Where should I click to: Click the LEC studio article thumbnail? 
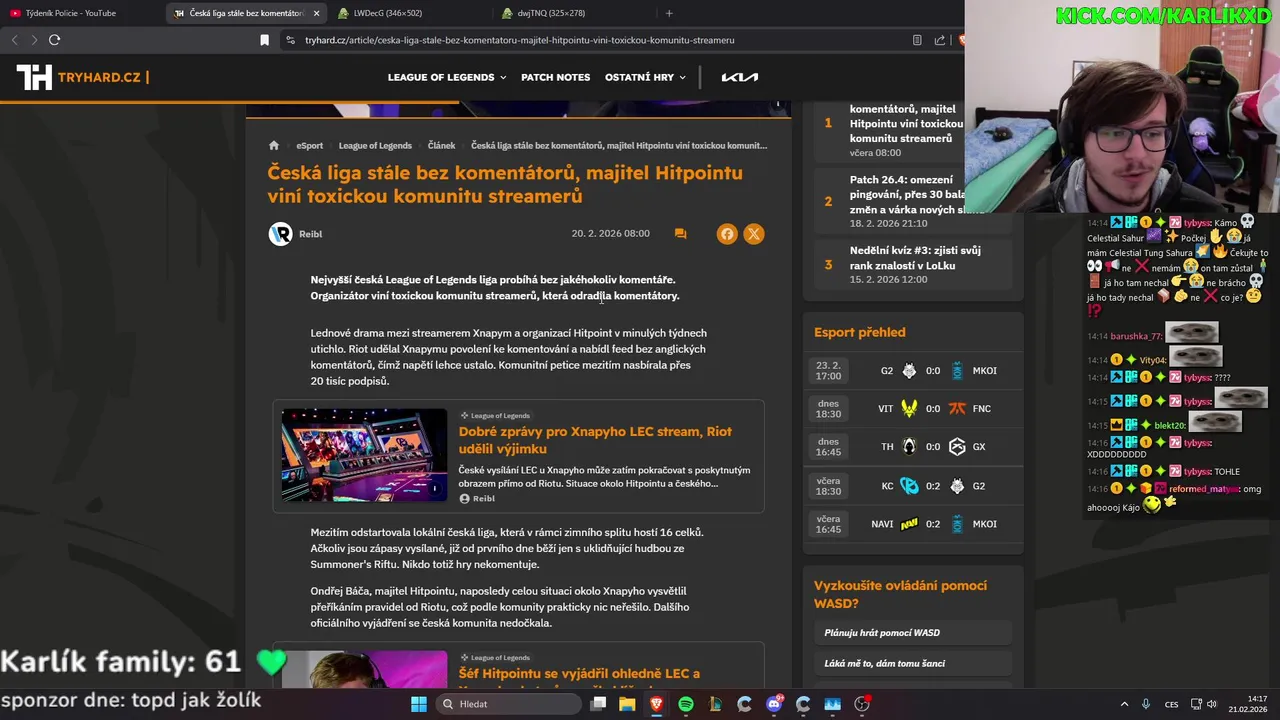point(364,455)
